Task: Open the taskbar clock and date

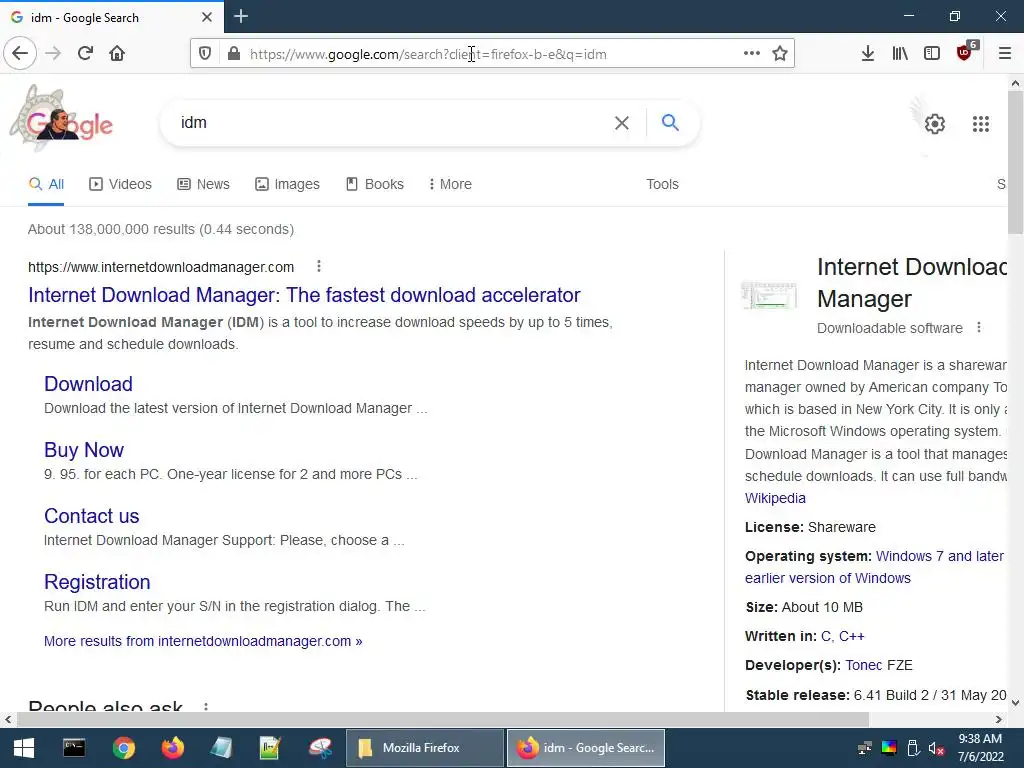Action: pos(980,748)
